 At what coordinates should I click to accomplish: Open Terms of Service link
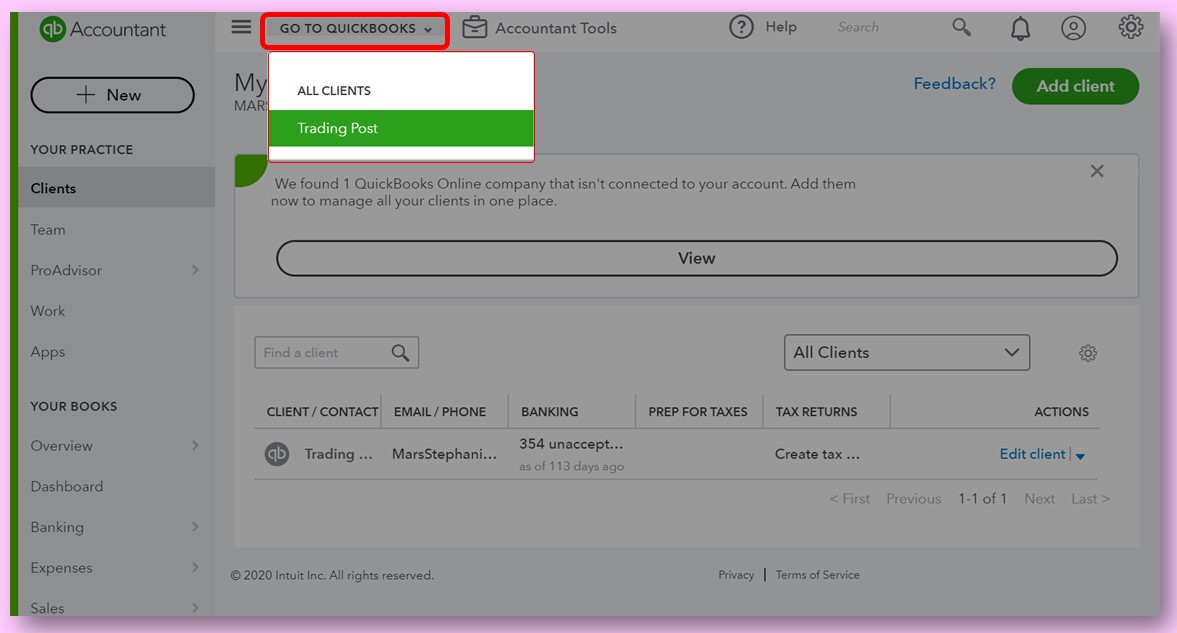click(817, 574)
